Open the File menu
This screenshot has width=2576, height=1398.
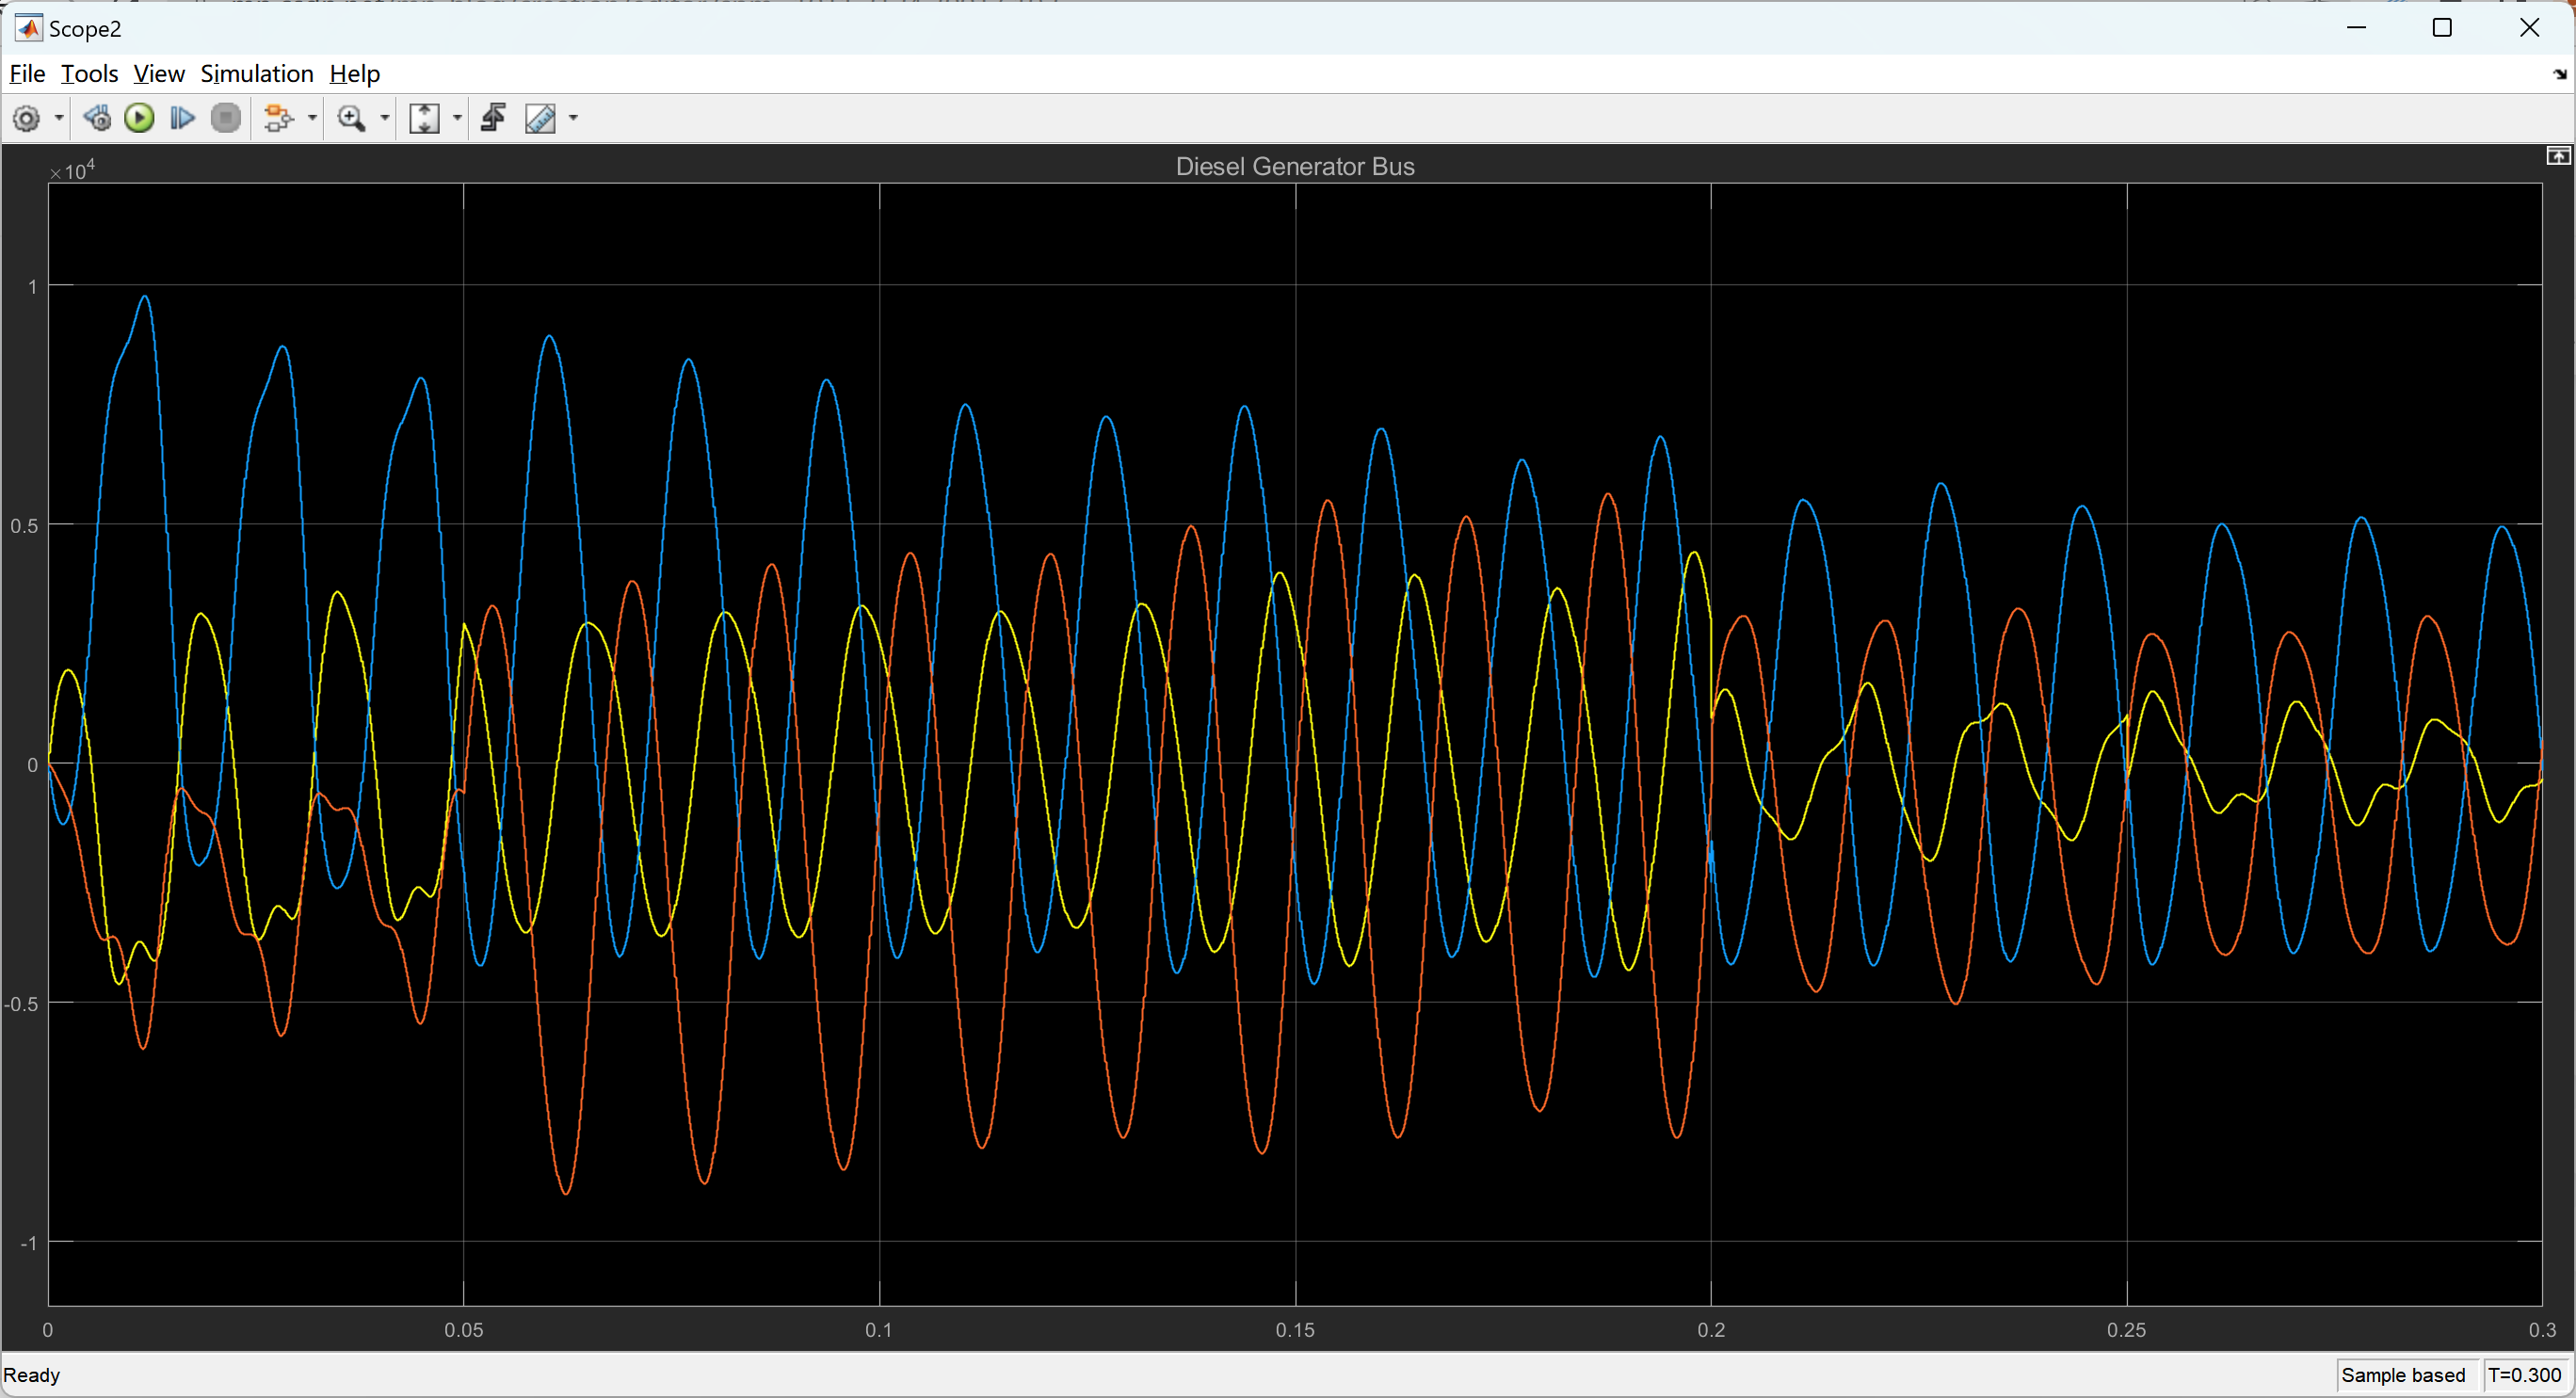[x=27, y=74]
